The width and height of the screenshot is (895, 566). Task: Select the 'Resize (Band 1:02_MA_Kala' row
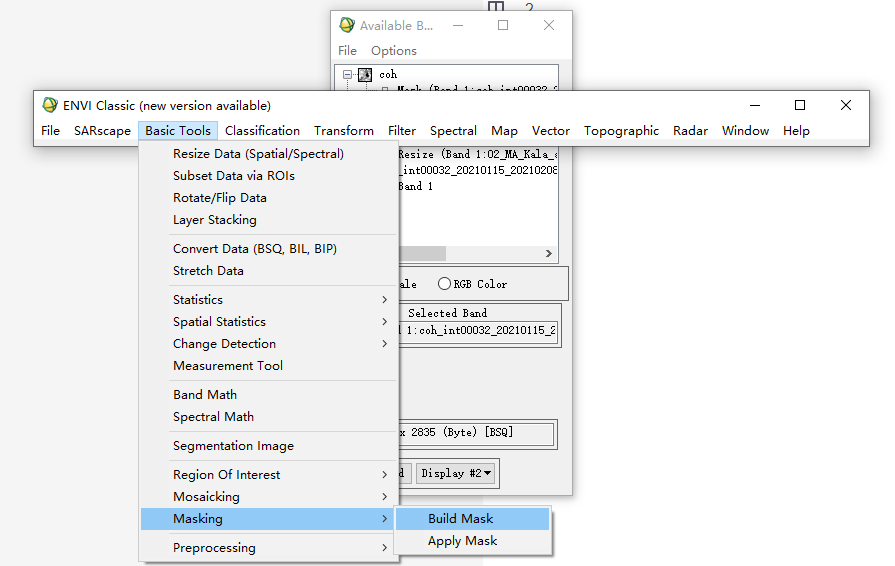477,154
